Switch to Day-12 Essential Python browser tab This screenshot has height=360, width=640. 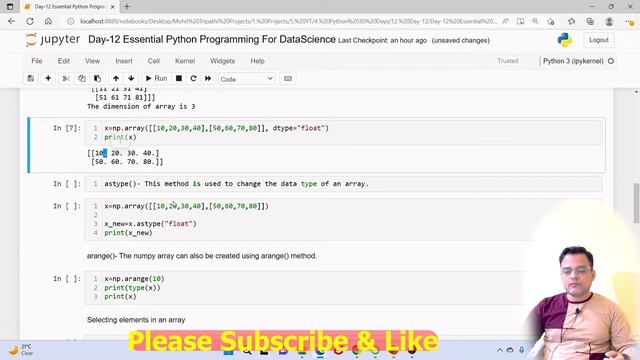coord(69,7)
